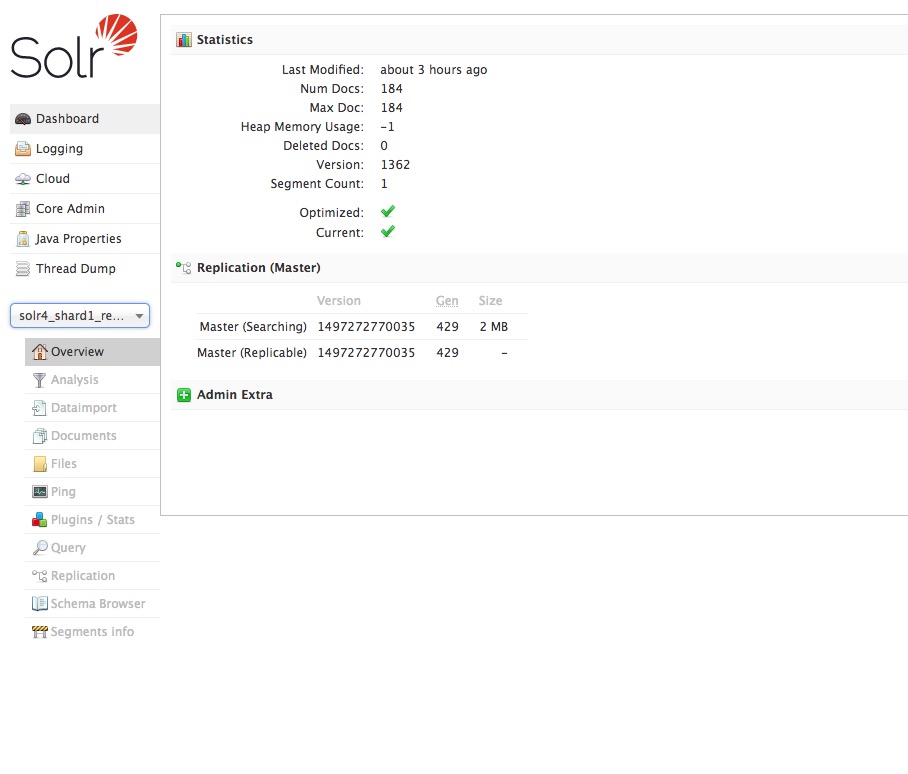Go to the Documents link
The height and width of the screenshot is (774, 908).
point(92,435)
